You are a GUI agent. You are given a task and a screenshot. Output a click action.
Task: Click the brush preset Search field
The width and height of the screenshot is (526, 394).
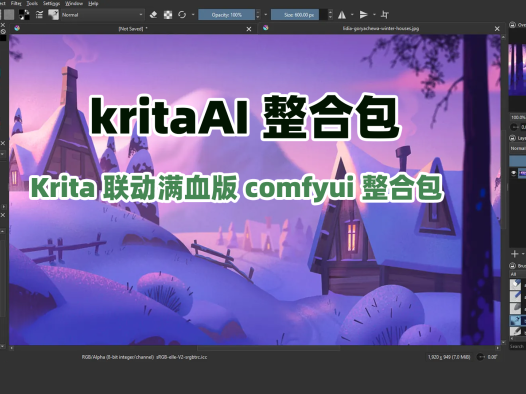tap(517, 346)
